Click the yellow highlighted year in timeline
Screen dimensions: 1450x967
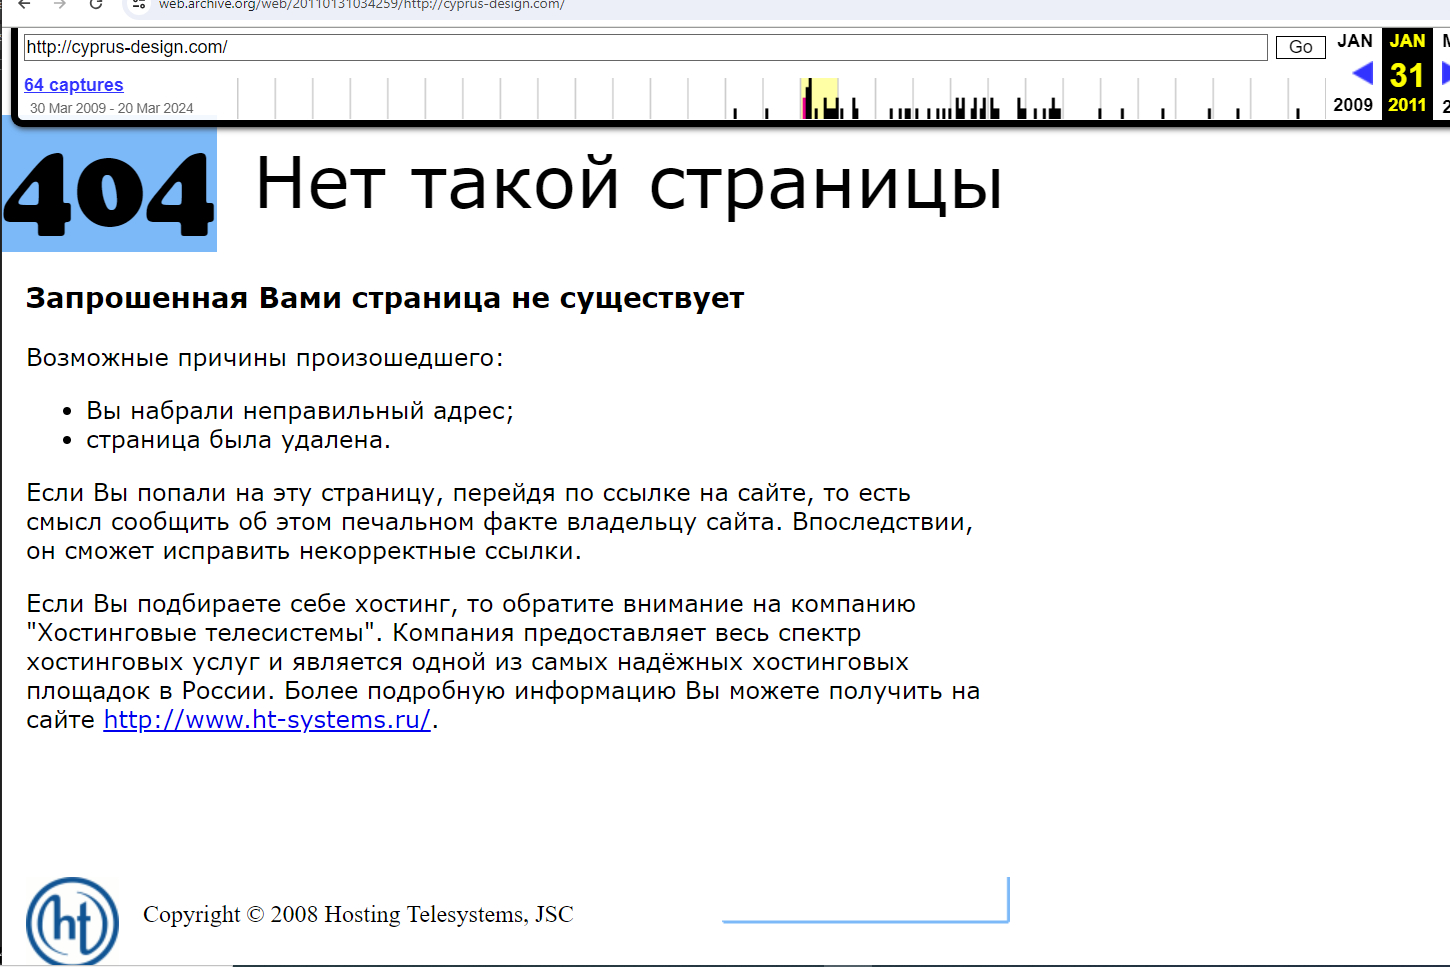(824, 98)
